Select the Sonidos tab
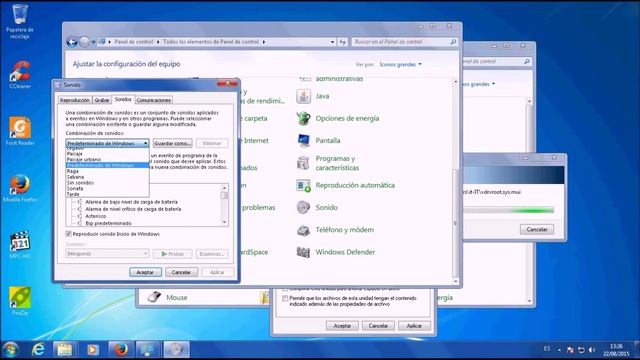 [x=123, y=99]
